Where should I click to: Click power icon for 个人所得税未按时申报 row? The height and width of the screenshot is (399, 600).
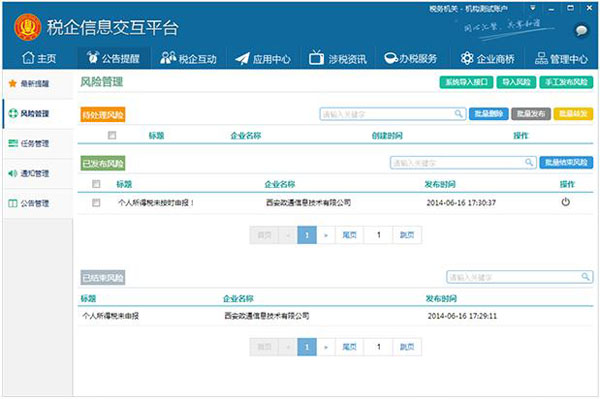pyautogui.click(x=565, y=202)
